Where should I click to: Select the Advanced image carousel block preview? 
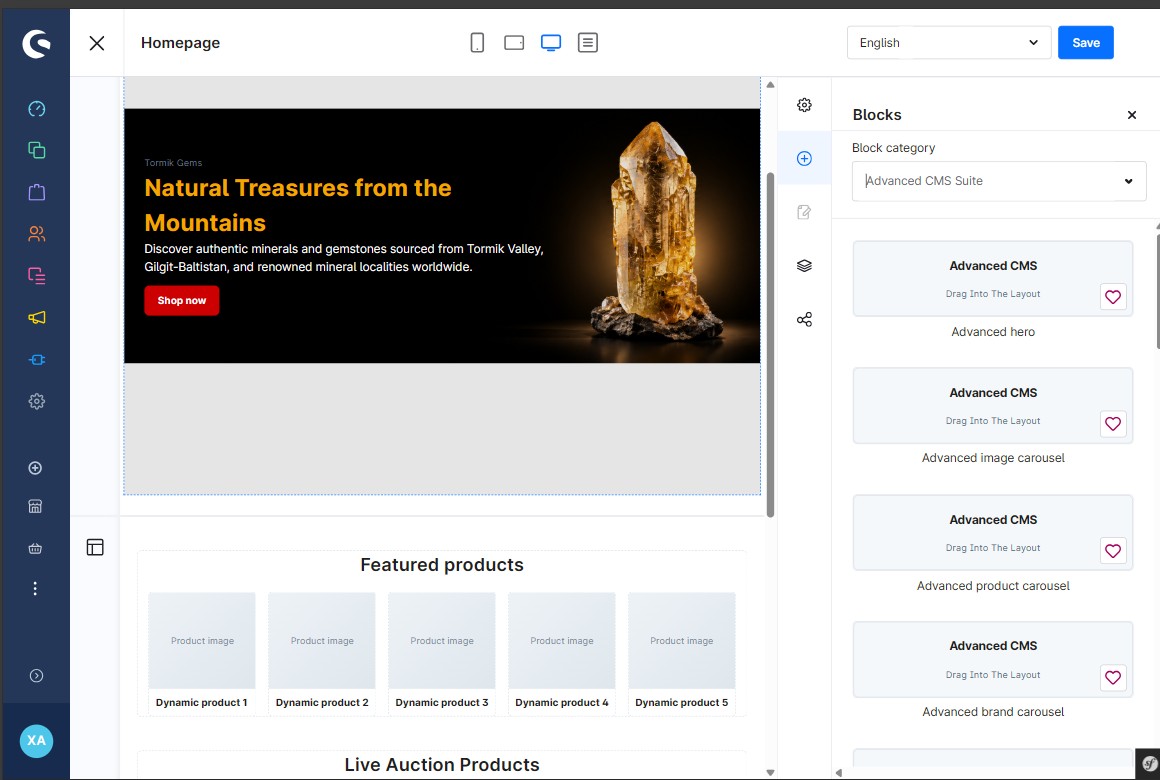pyautogui.click(x=993, y=406)
